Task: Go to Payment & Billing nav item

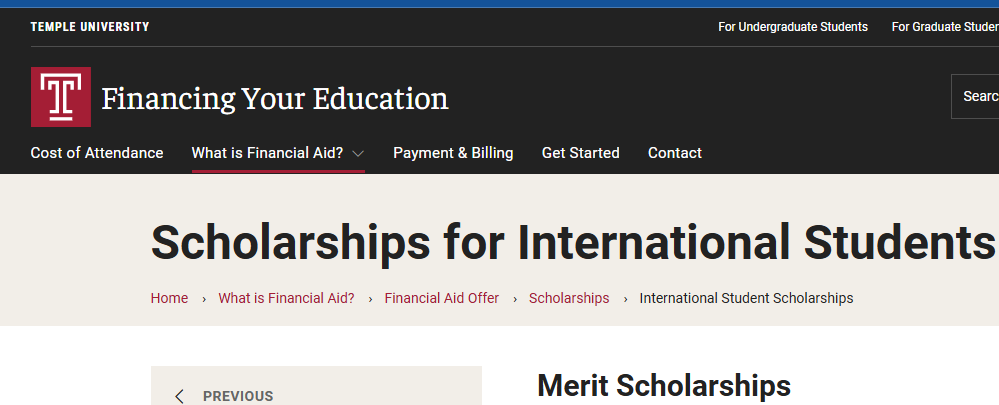Action: 453,153
